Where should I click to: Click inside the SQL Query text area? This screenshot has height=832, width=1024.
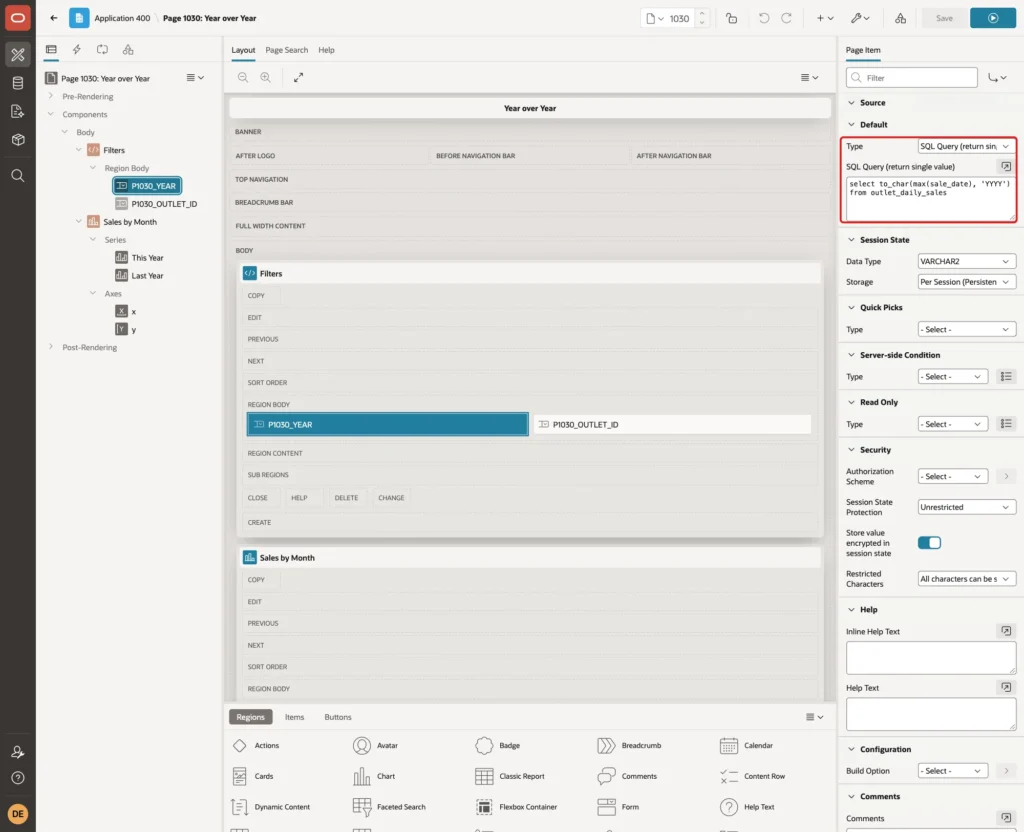point(931,199)
